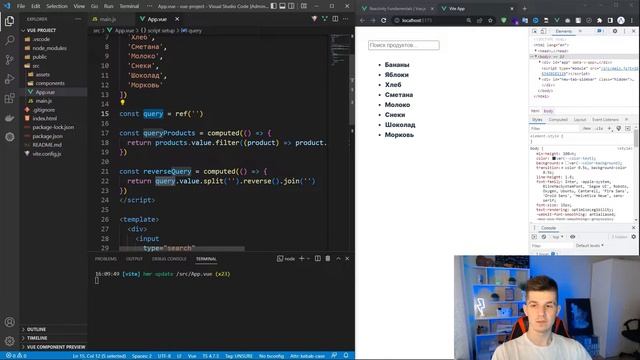The width and height of the screenshot is (640, 360).
Task: Open browser Extensions puzzle icon
Action: [600, 20]
